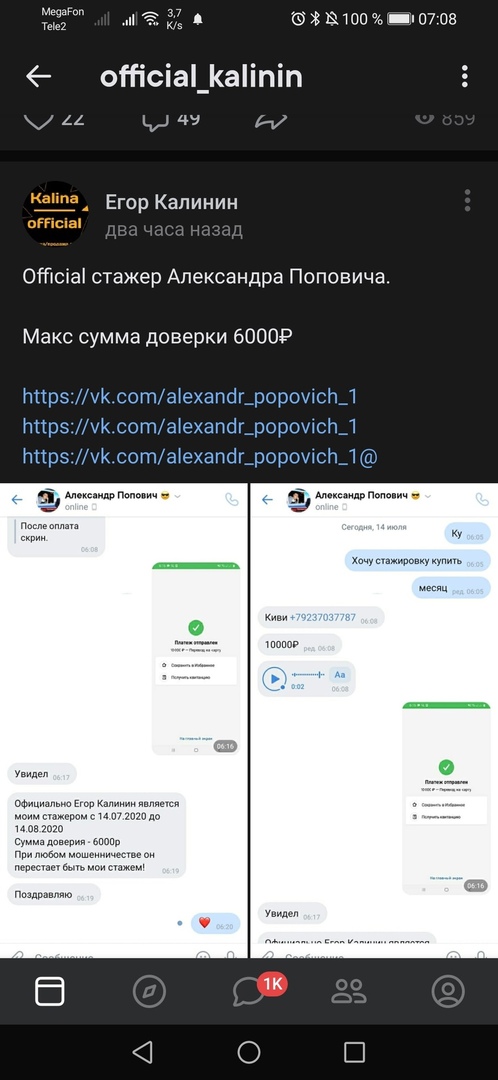
Task: Tap the Android recent apps square
Action: coord(354,1052)
